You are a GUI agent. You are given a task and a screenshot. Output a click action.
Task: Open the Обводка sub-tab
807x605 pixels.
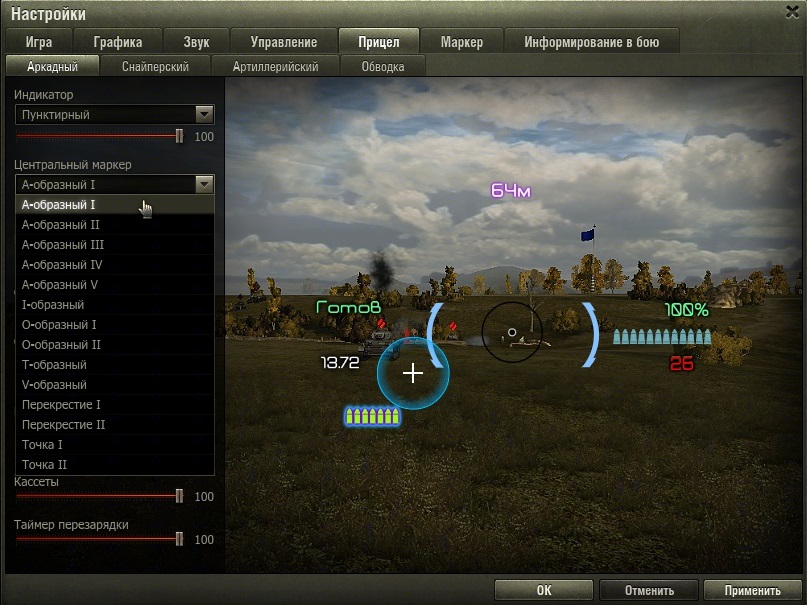(x=383, y=66)
